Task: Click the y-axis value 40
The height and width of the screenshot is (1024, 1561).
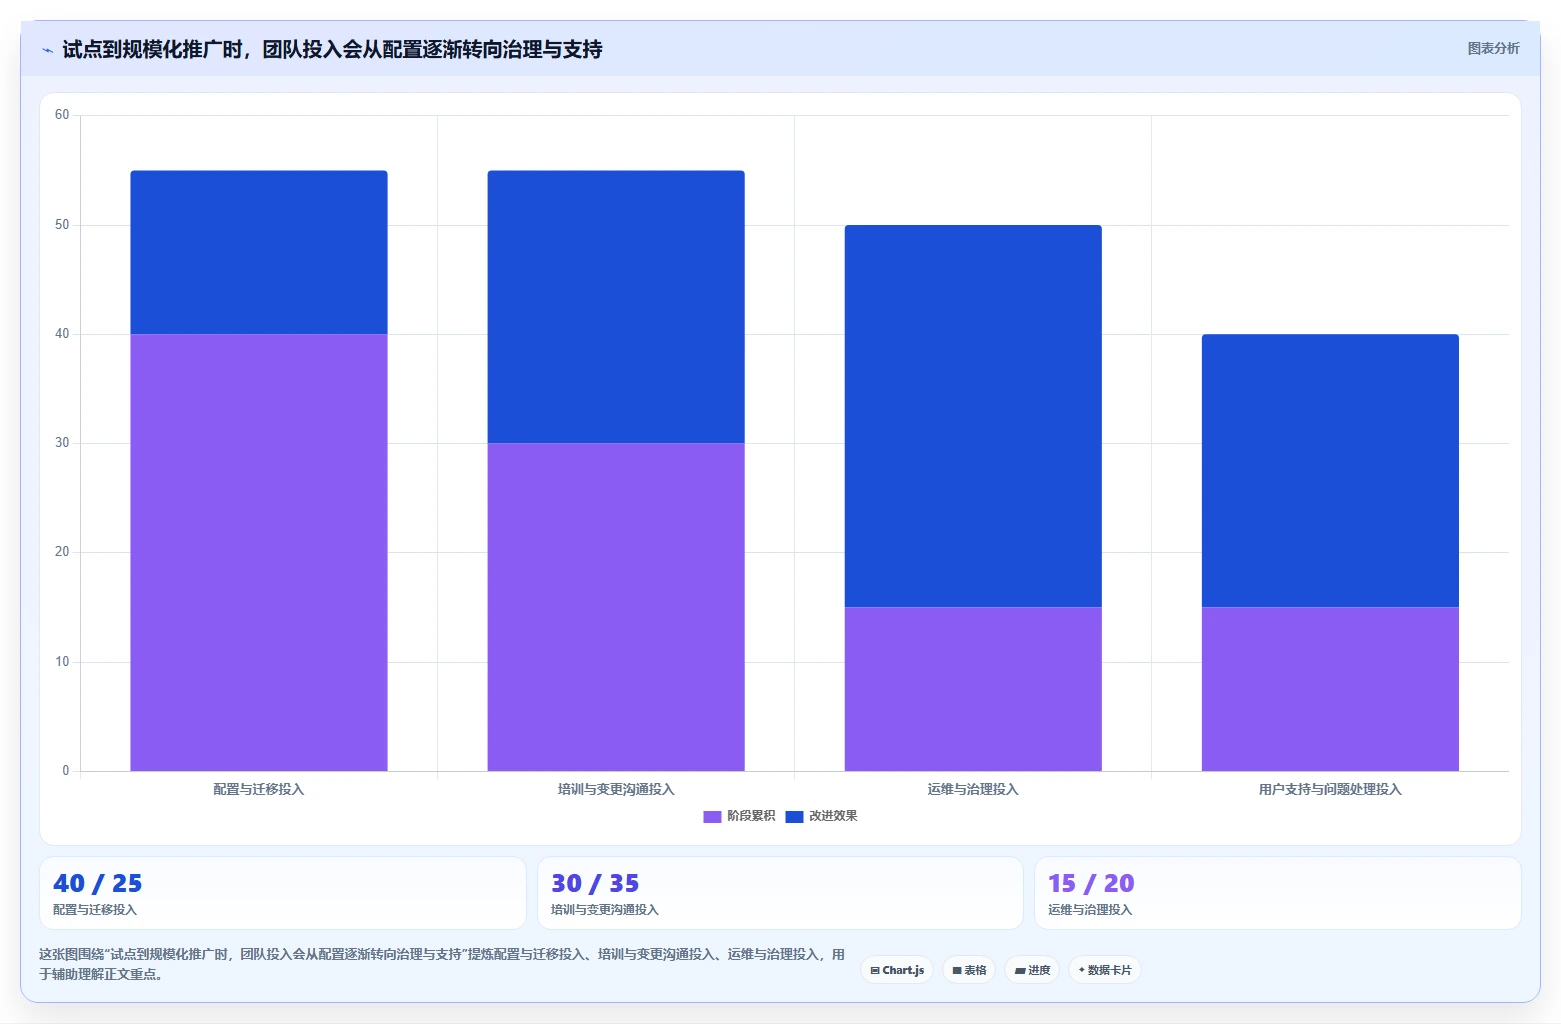Action: 62,334
